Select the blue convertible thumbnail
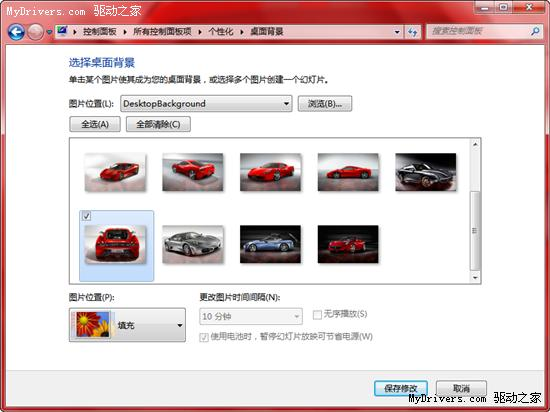Image resolution: width=550 pixels, height=412 pixels. (x=270, y=244)
